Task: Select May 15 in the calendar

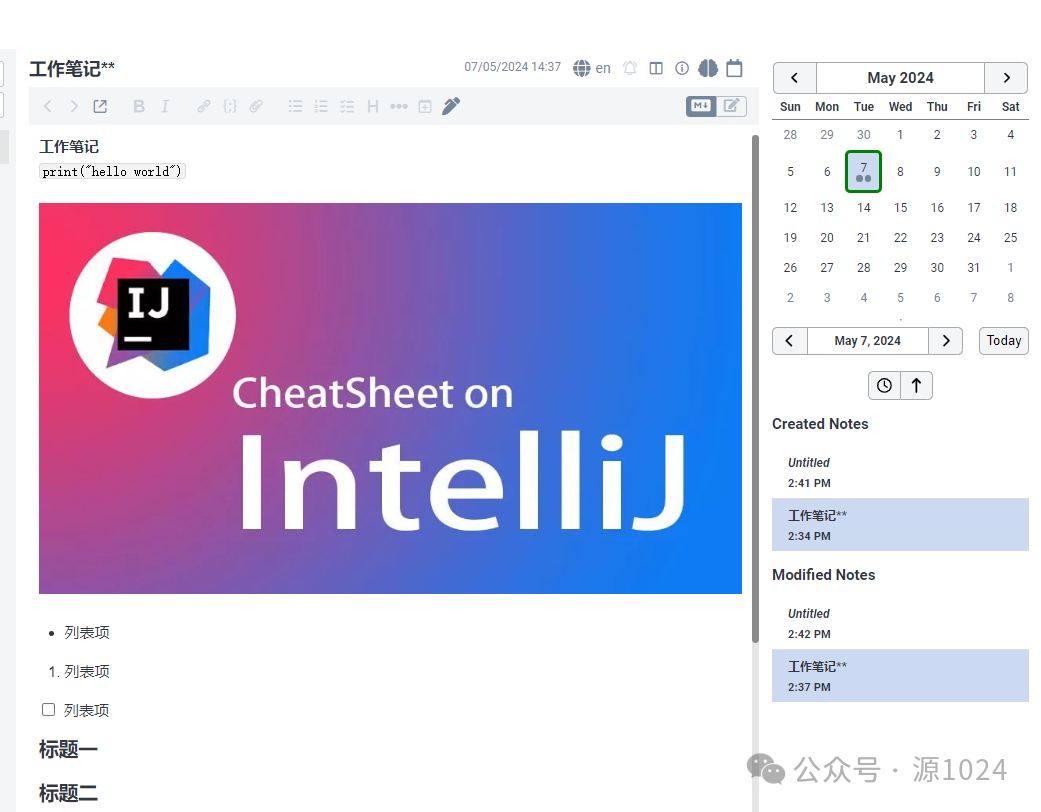Action: [900, 208]
